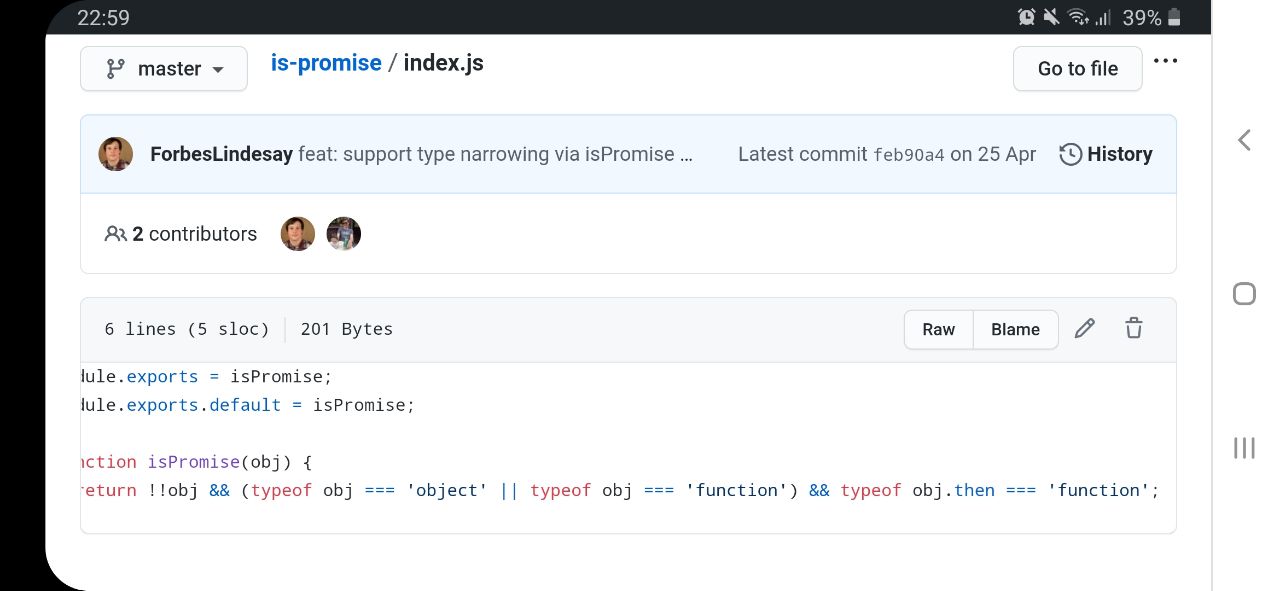Screen dimensions: 1280x591
Task: Tap the 22:59 clock in status bar
Action: tap(103, 18)
